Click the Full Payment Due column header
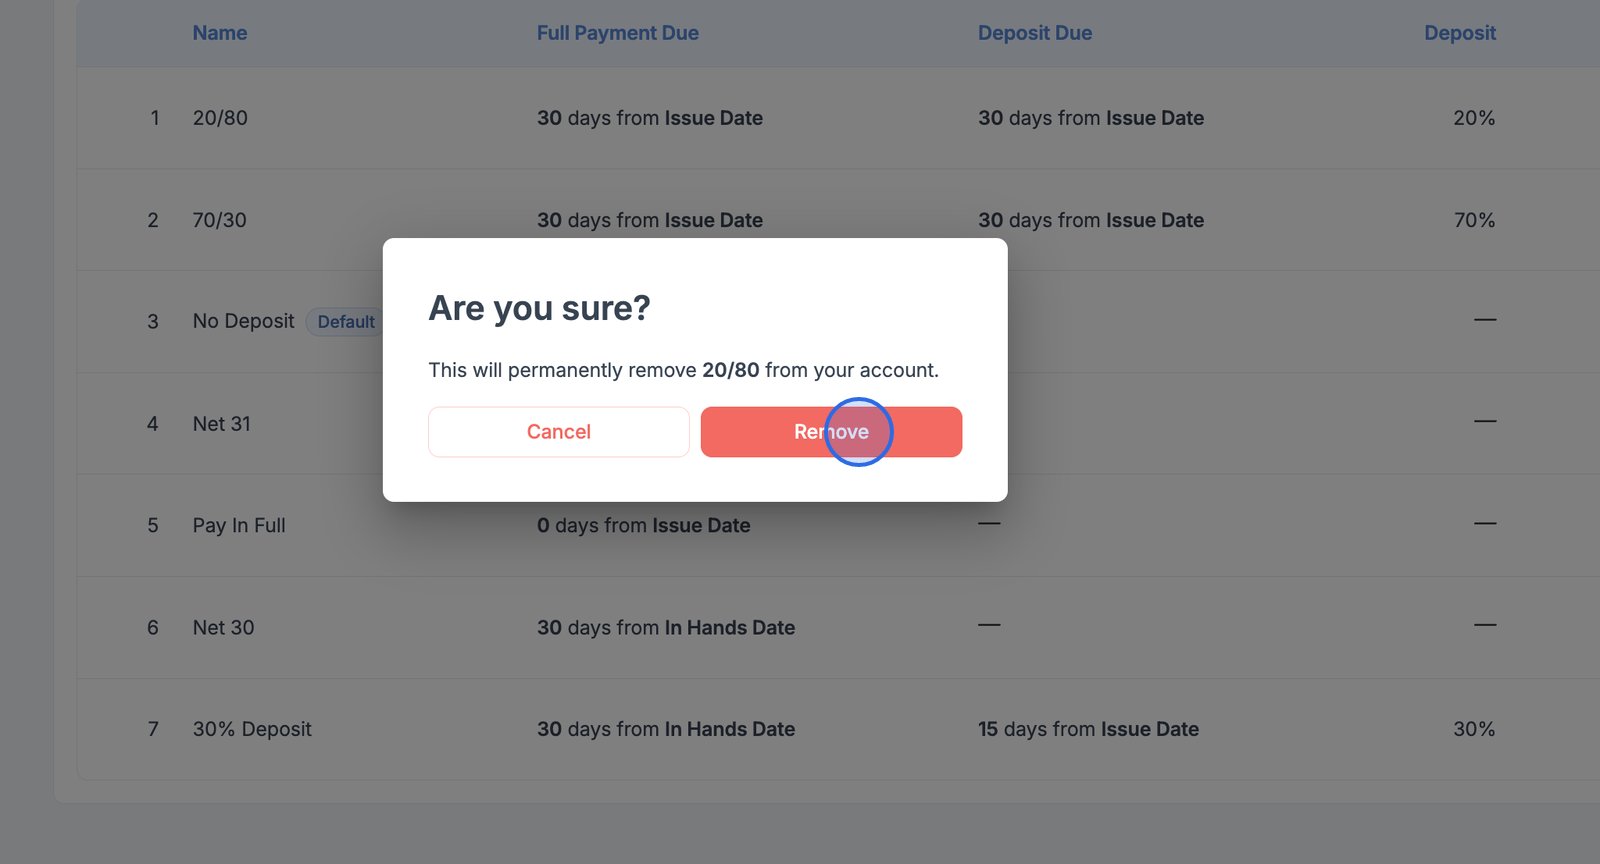 coord(617,33)
